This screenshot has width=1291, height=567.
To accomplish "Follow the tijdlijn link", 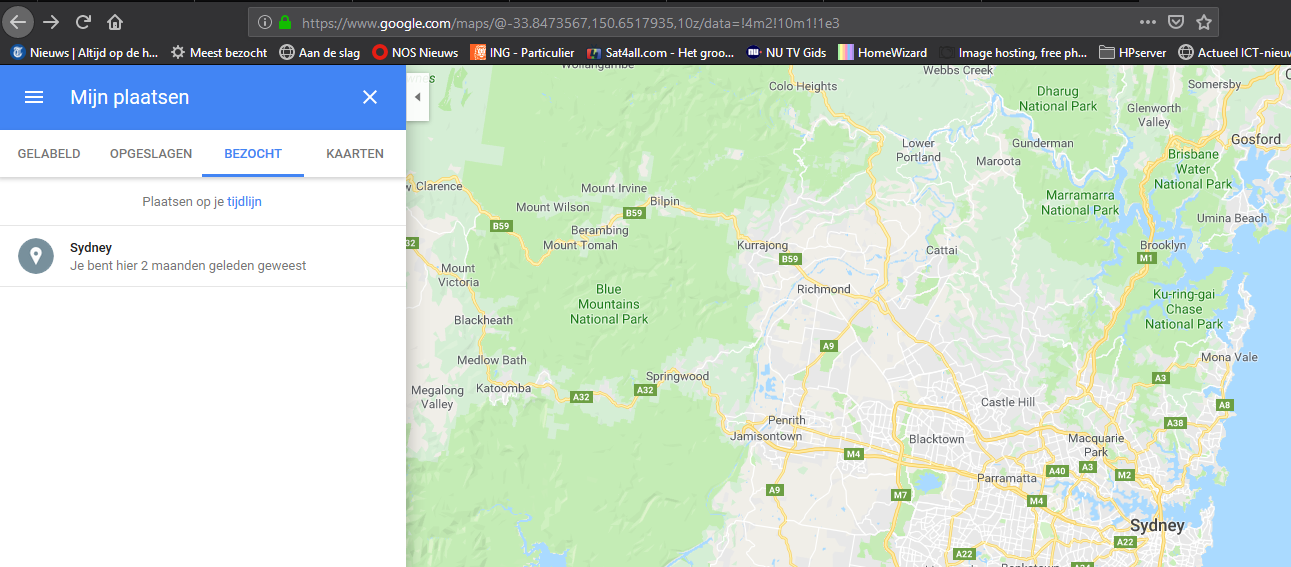I will click(x=244, y=202).
